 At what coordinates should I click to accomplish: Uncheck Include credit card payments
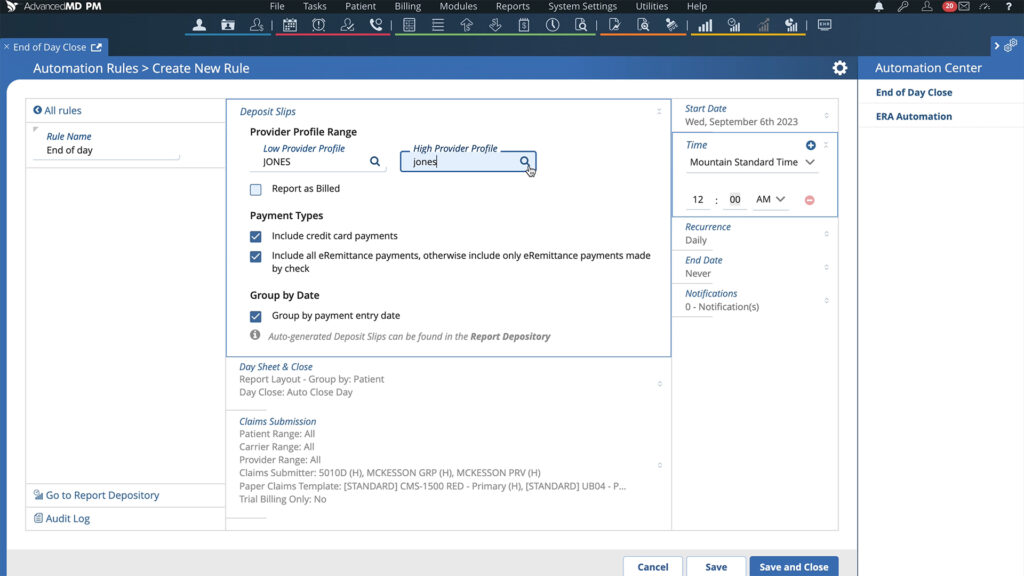tap(256, 236)
